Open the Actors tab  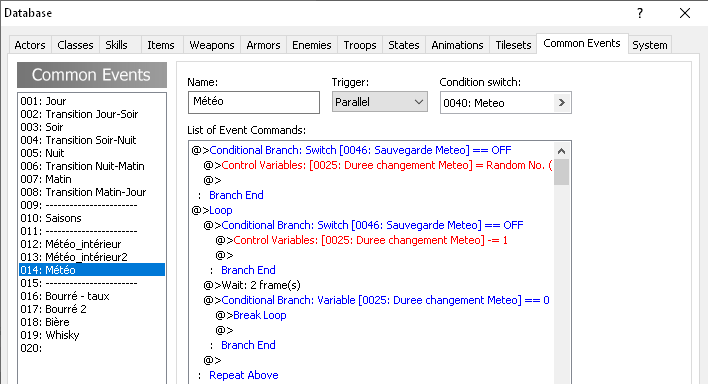(x=30, y=45)
